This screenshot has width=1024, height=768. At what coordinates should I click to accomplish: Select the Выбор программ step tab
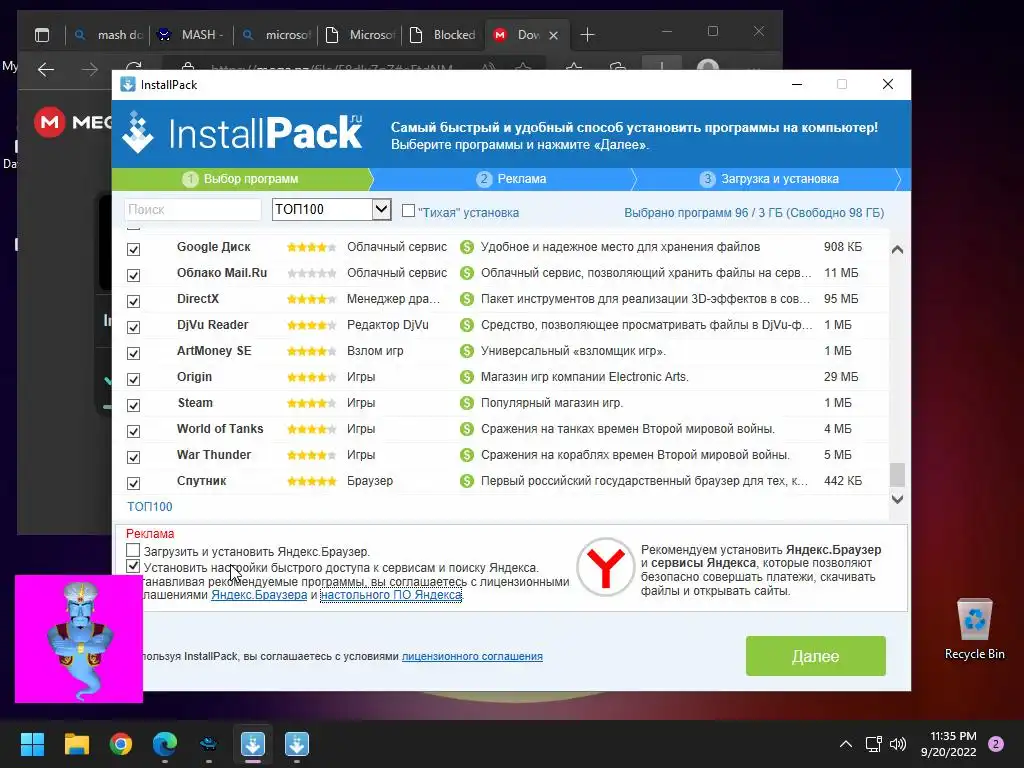point(242,179)
